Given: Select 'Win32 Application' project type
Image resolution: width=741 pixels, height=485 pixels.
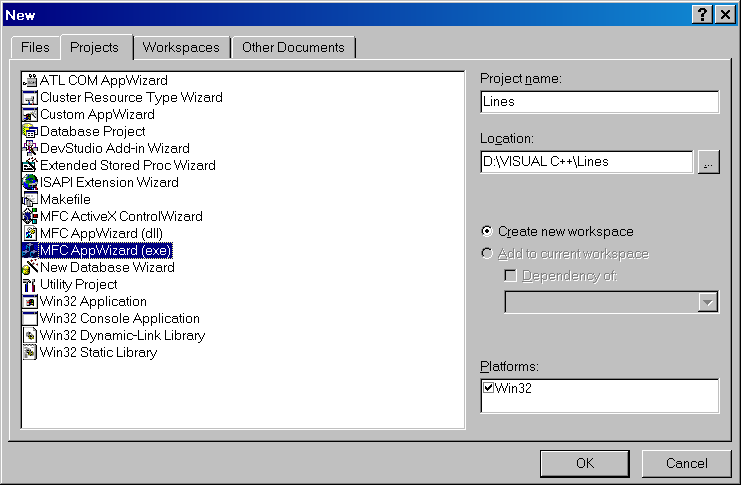Looking at the screenshot, I should (x=94, y=302).
